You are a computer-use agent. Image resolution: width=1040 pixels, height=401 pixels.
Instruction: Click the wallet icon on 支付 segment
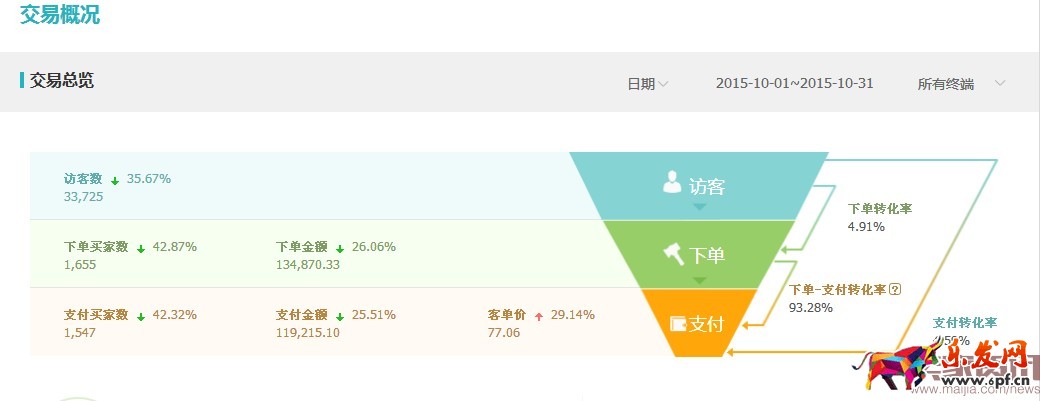pos(677,324)
